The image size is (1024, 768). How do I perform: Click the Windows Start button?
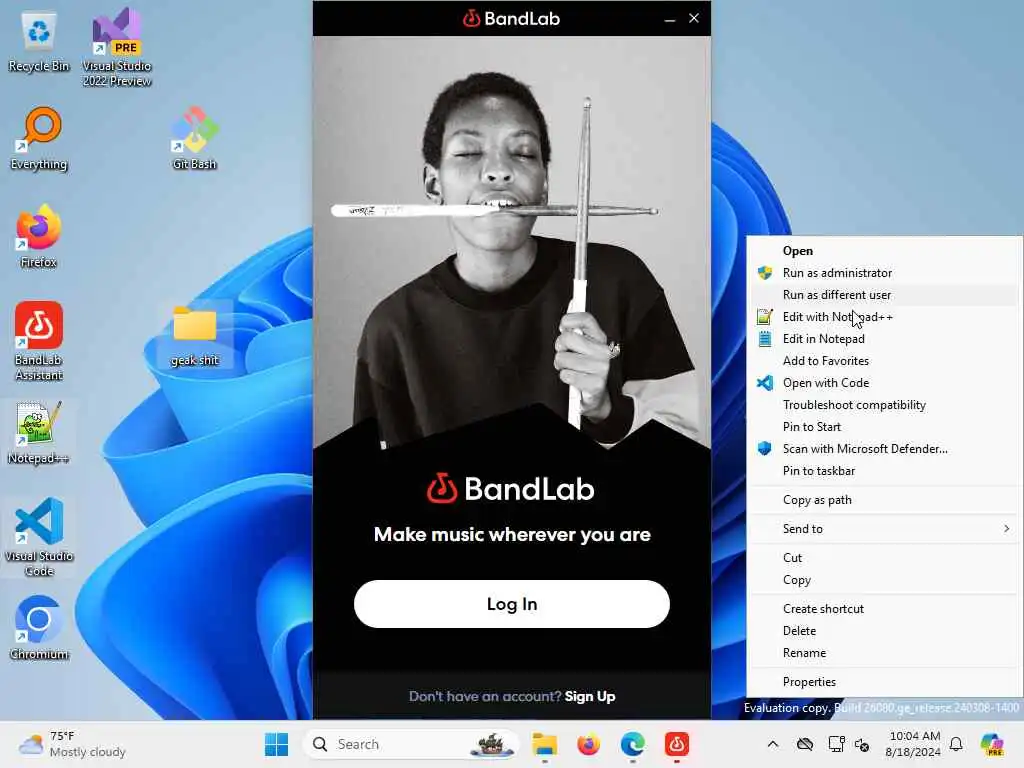coord(276,744)
